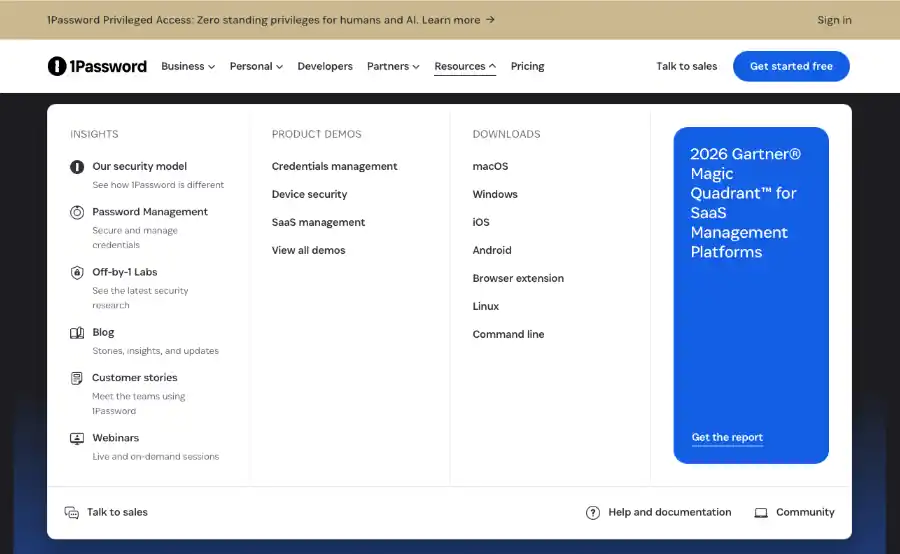This screenshot has width=900, height=554.
Task: Click 'See the latest security research' text
Action: tap(141, 298)
